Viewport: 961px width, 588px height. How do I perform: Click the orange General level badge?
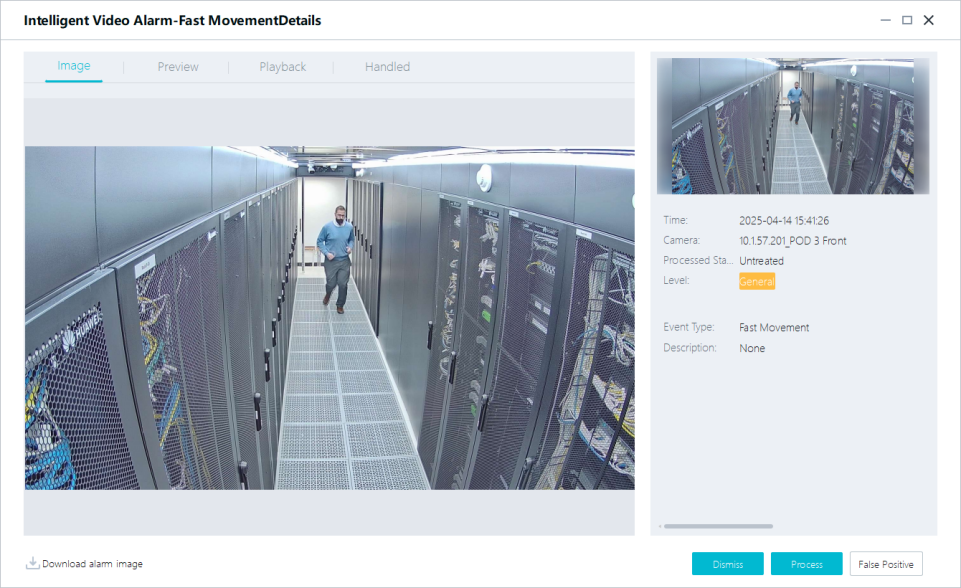point(757,281)
